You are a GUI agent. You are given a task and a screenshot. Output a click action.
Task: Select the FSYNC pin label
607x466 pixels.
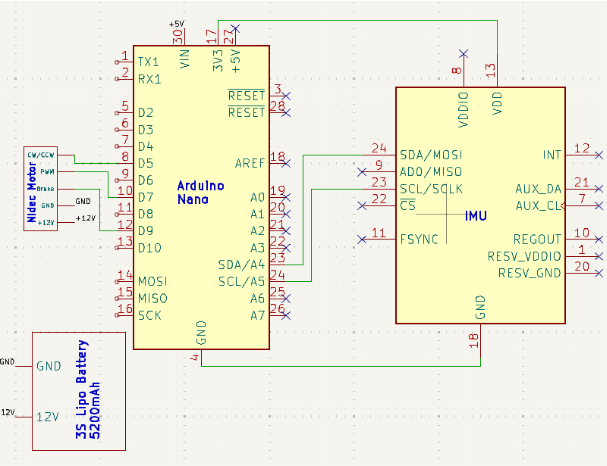point(419,239)
